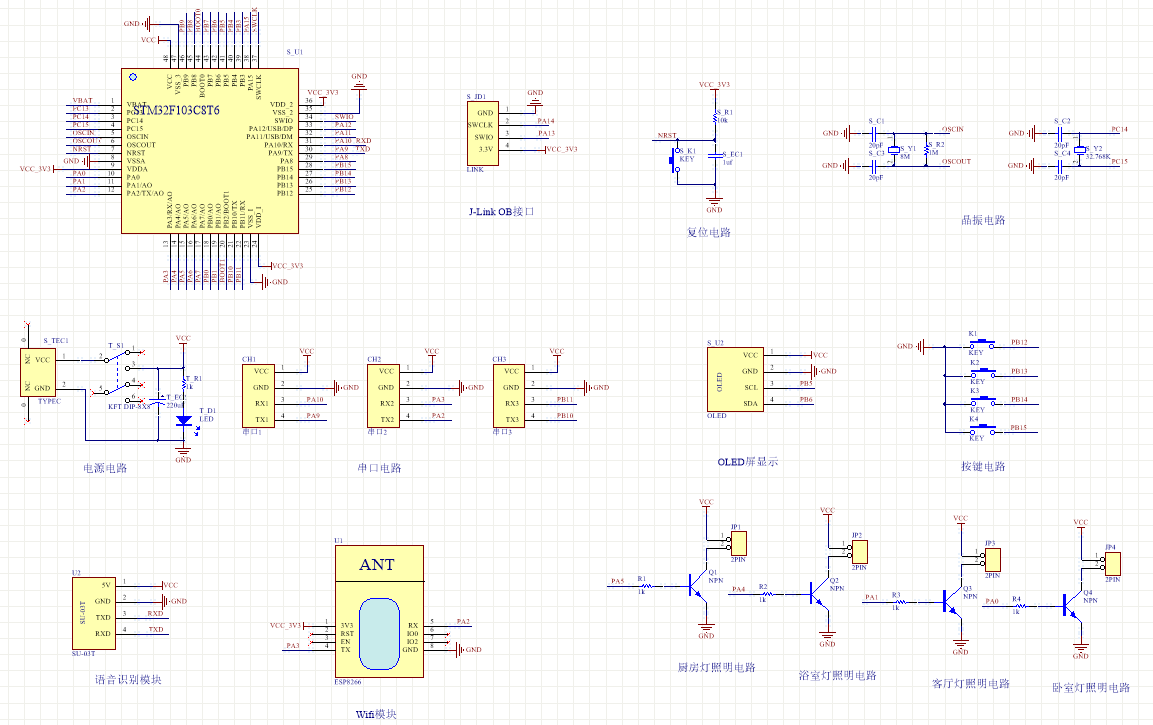The width and height of the screenshot is (1153, 725).
Task: Select the CH2 serial port connector
Action: [x=383, y=396]
